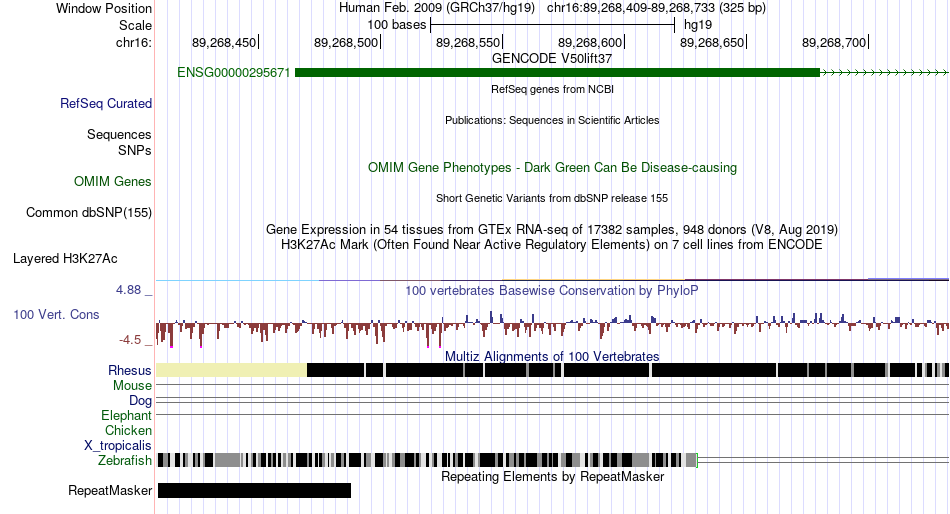The image size is (950, 514).
Task: Click the Sequences track label
Action: tap(119, 135)
